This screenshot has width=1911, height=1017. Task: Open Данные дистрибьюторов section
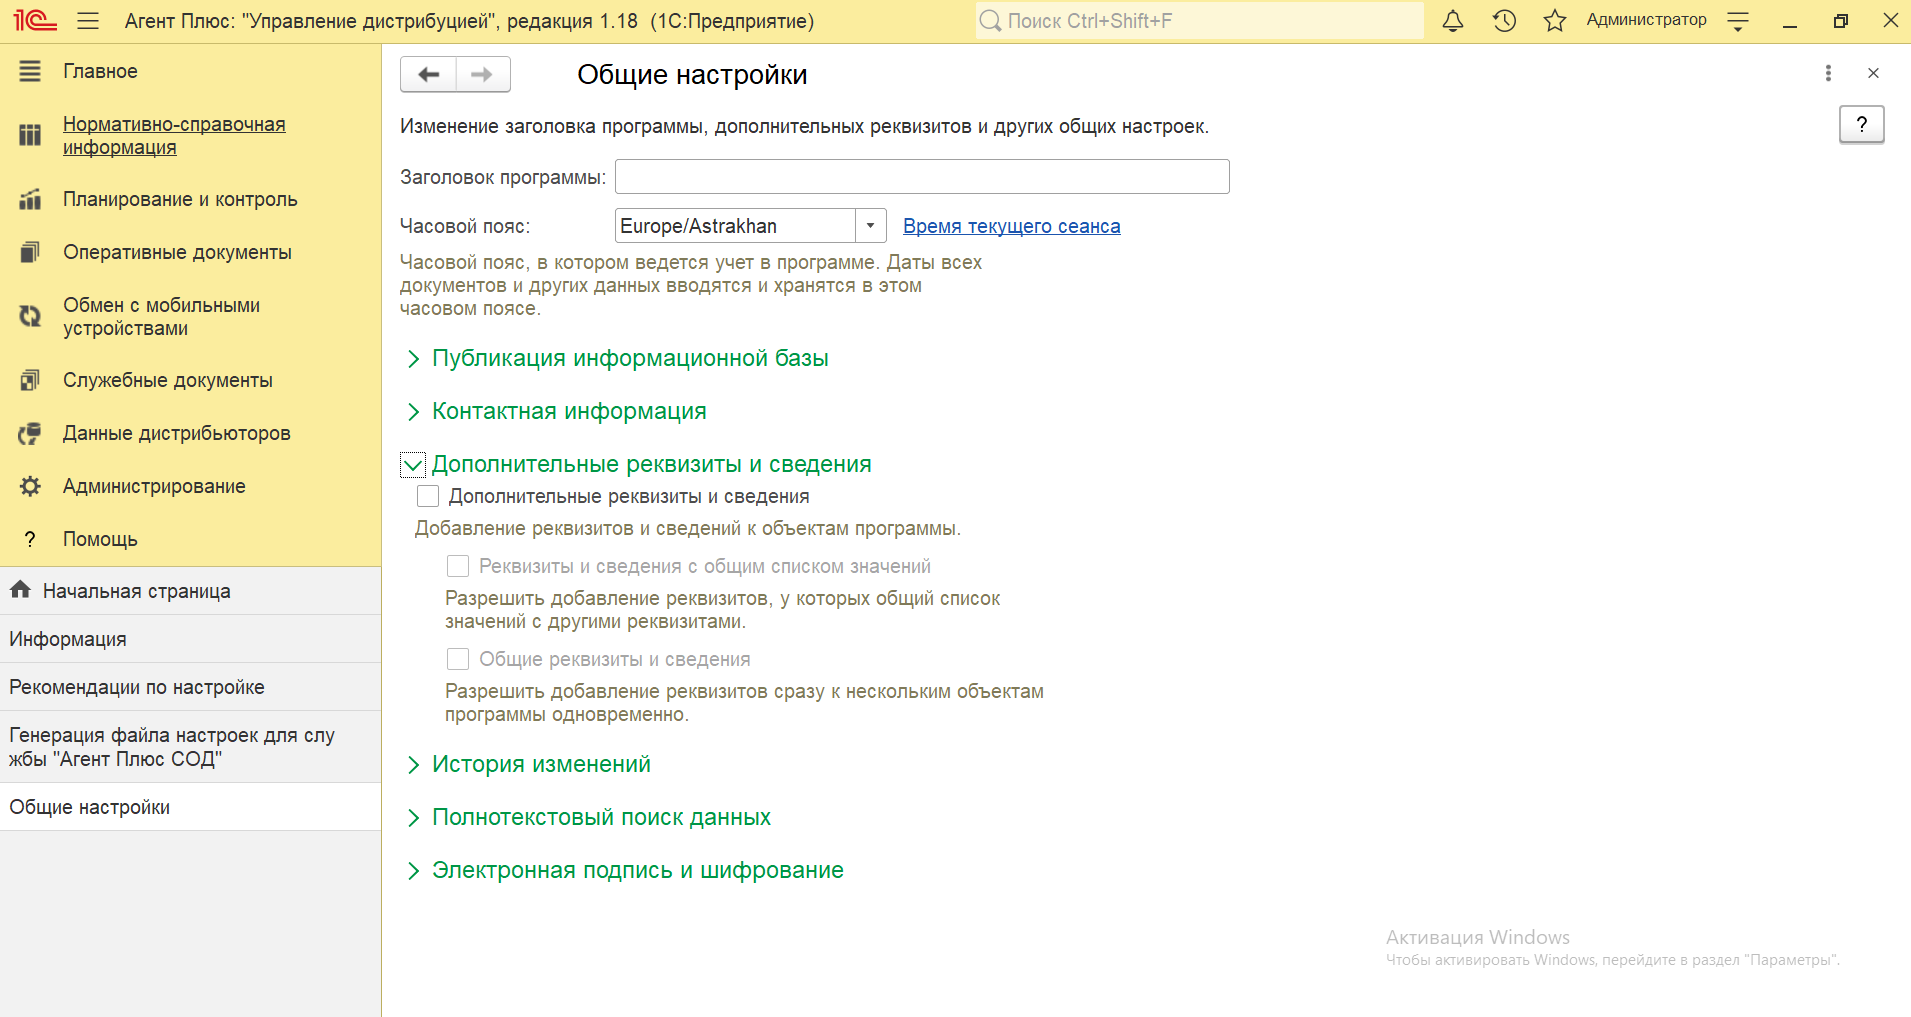(176, 433)
